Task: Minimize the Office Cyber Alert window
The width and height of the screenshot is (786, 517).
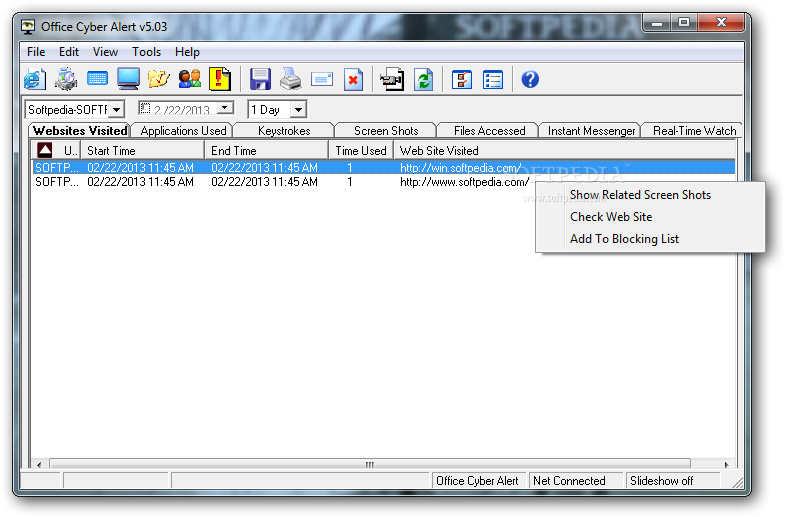Action: (658, 23)
